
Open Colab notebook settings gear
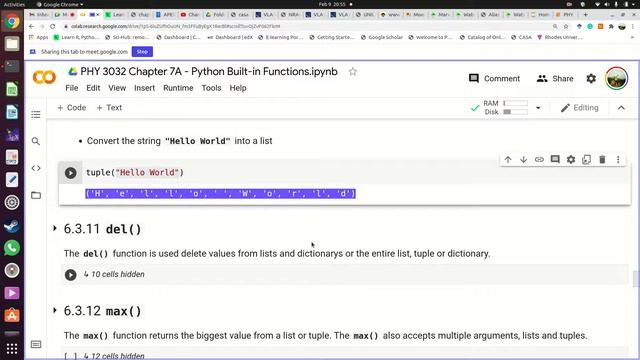coord(591,78)
